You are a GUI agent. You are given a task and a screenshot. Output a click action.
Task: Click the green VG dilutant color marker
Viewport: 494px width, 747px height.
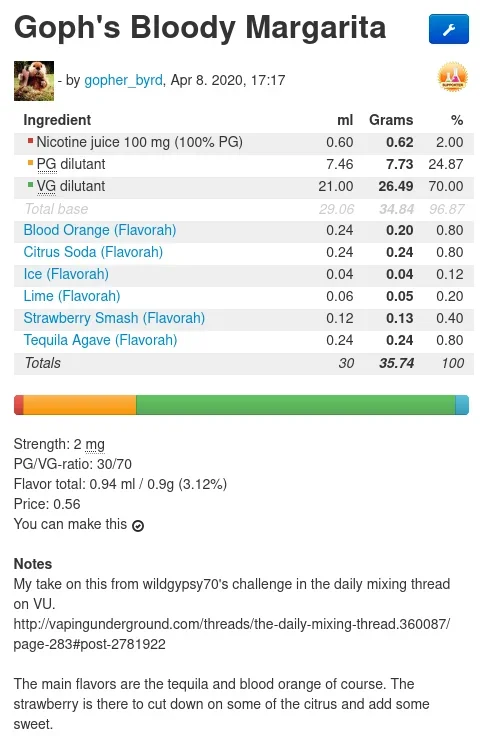tap(30, 185)
